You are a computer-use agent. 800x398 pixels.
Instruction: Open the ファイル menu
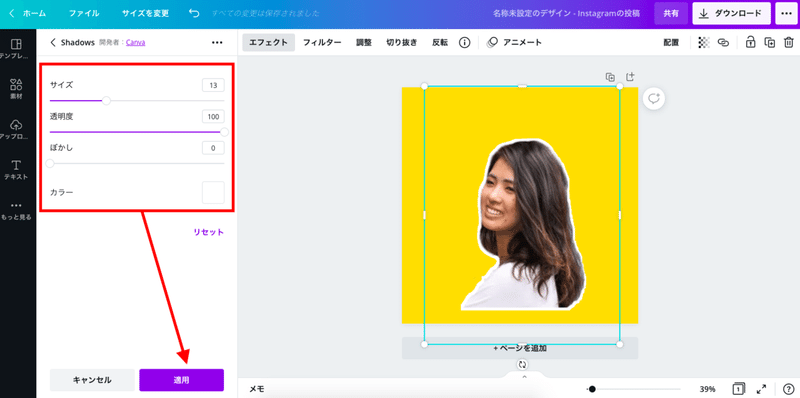click(x=84, y=14)
